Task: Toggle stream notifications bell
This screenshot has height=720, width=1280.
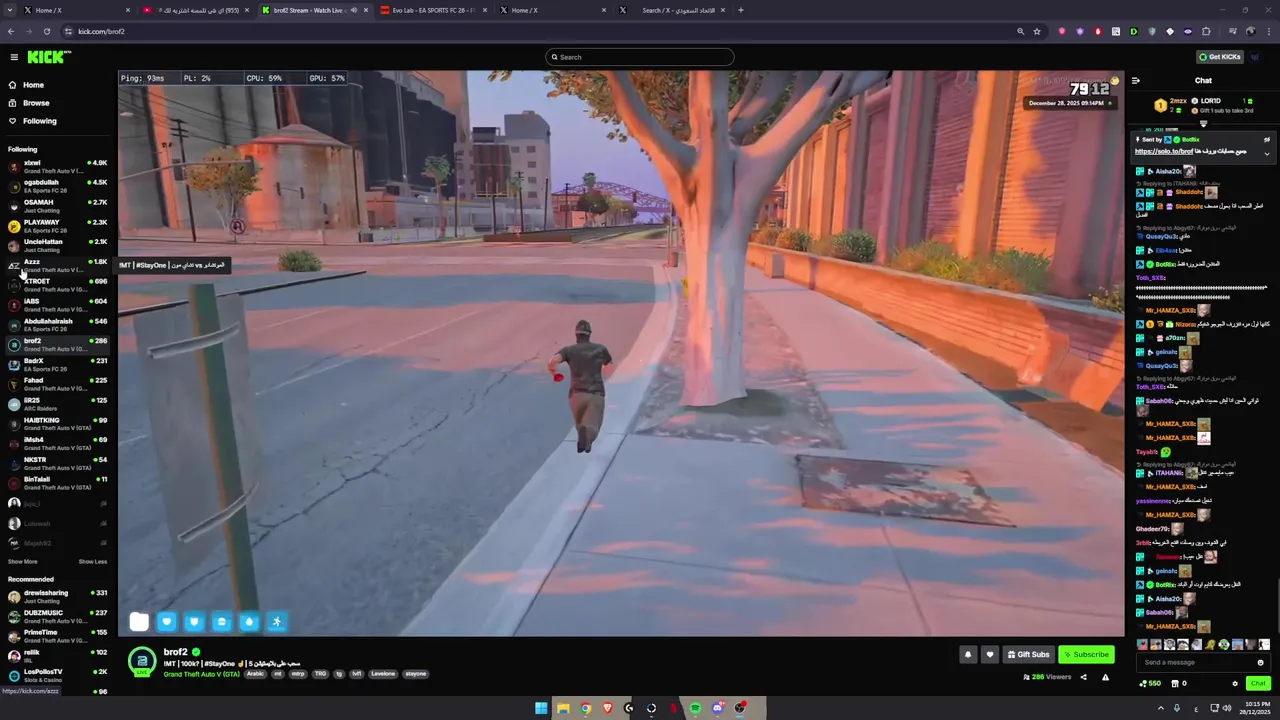Action: click(968, 655)
